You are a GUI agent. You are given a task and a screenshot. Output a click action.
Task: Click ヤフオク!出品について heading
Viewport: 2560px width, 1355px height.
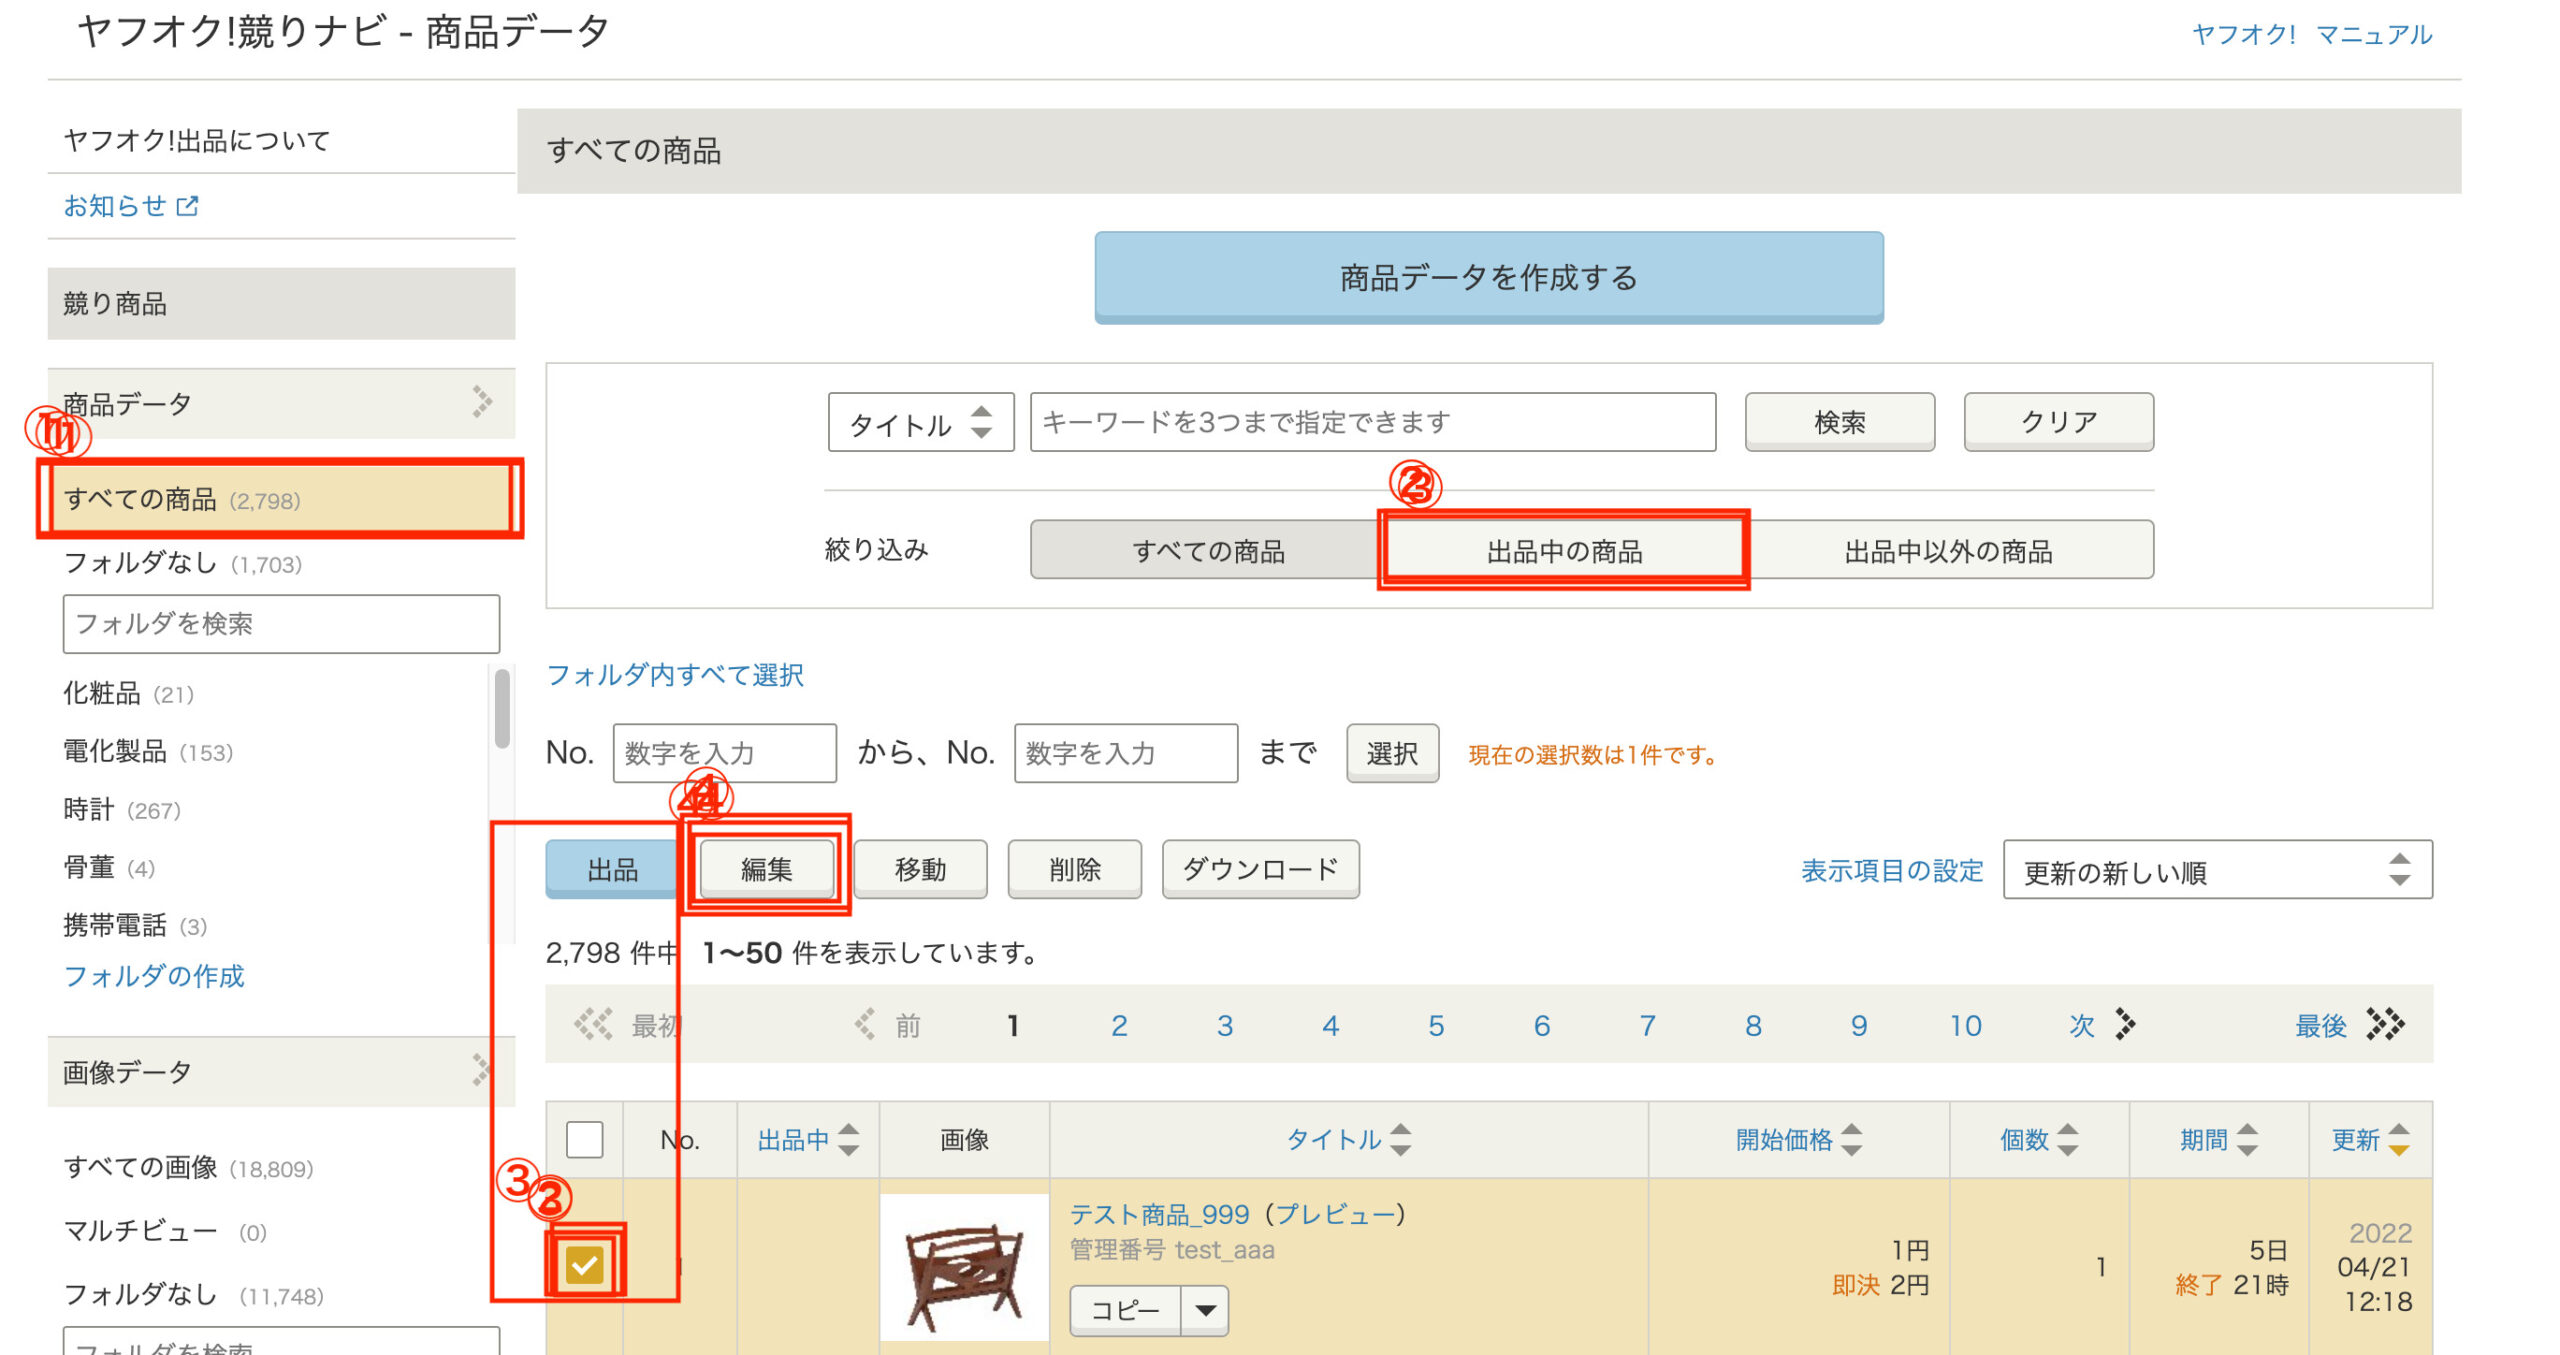(x=197, y=140)
